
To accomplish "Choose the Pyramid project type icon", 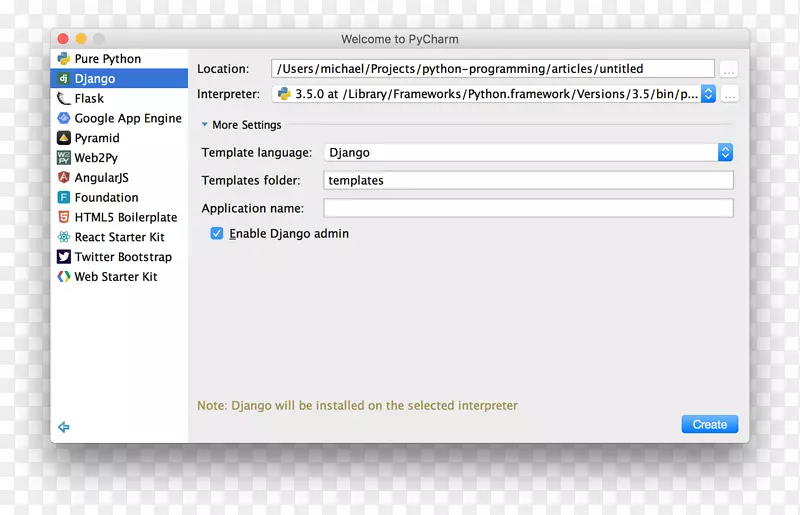I will pos(63,138).
